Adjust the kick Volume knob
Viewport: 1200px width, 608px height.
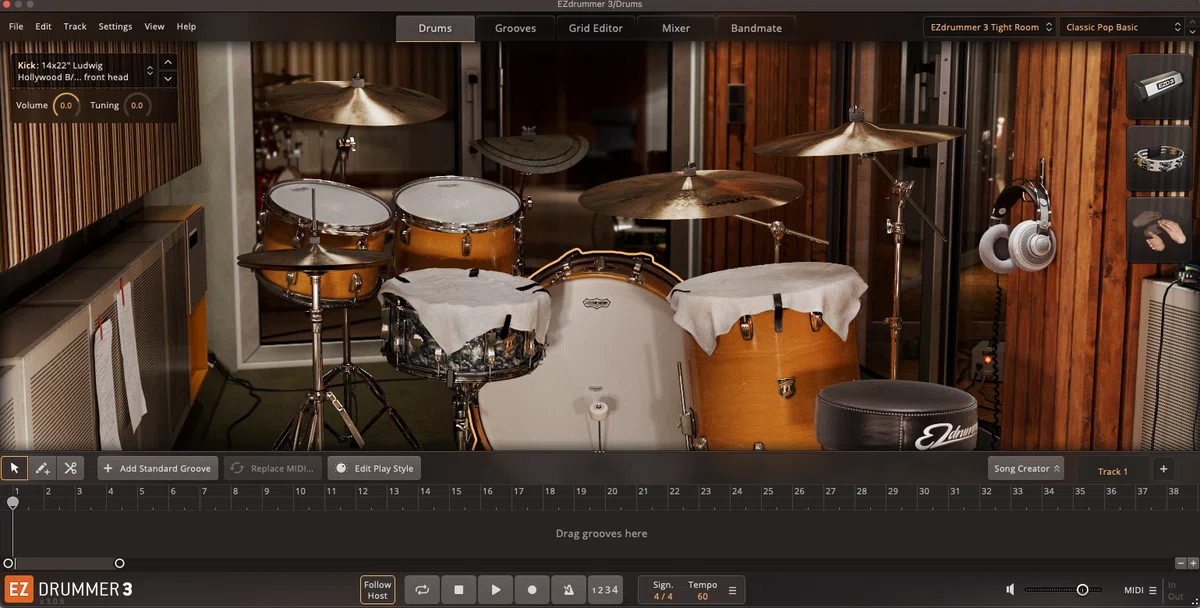click(66, 105)
